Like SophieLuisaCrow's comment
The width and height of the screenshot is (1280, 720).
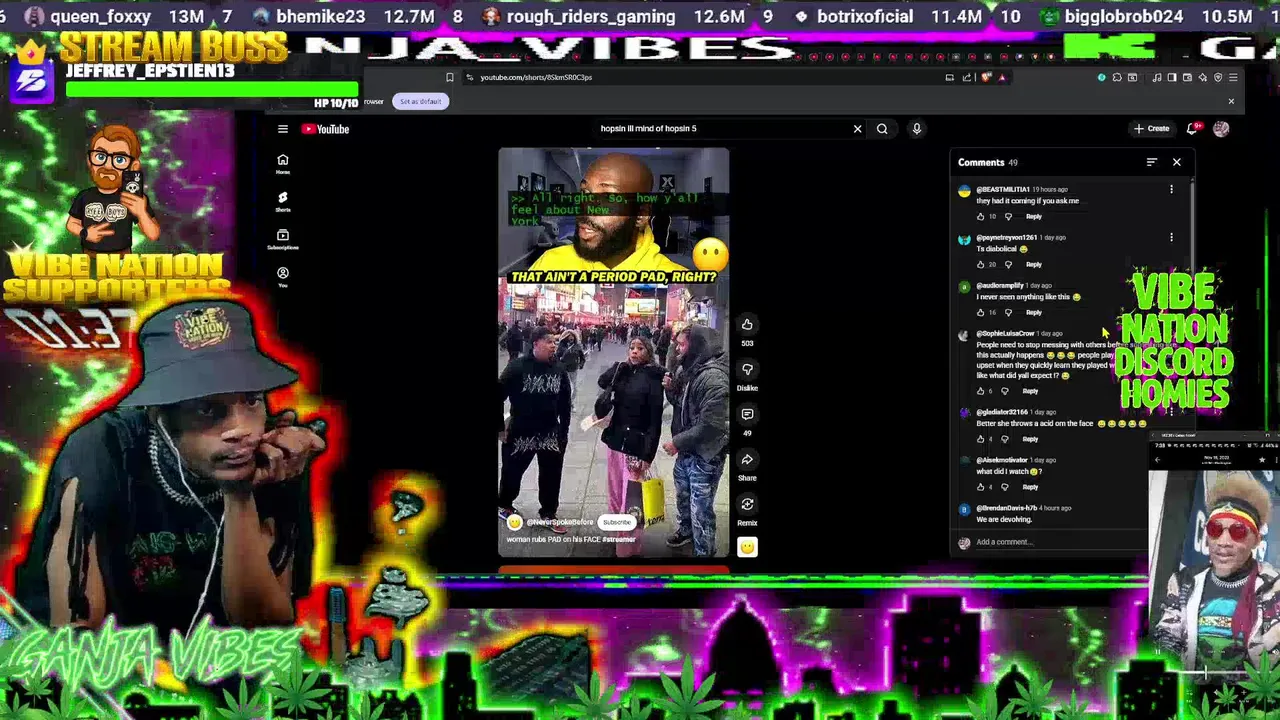pos(981,391)
